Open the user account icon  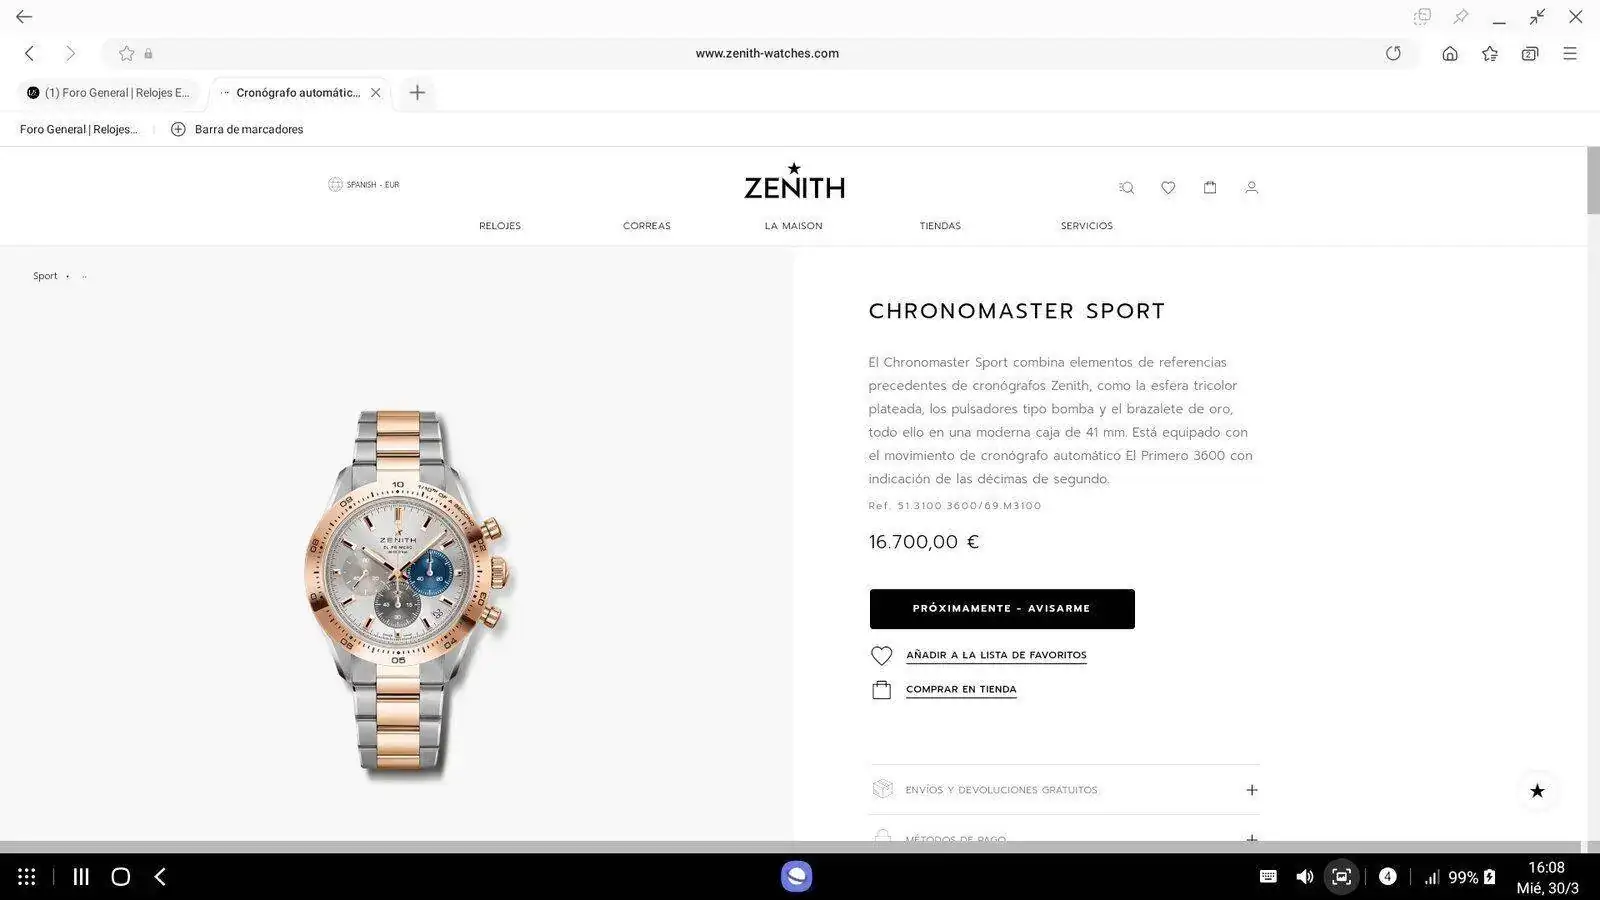[x=1251, y=188]
